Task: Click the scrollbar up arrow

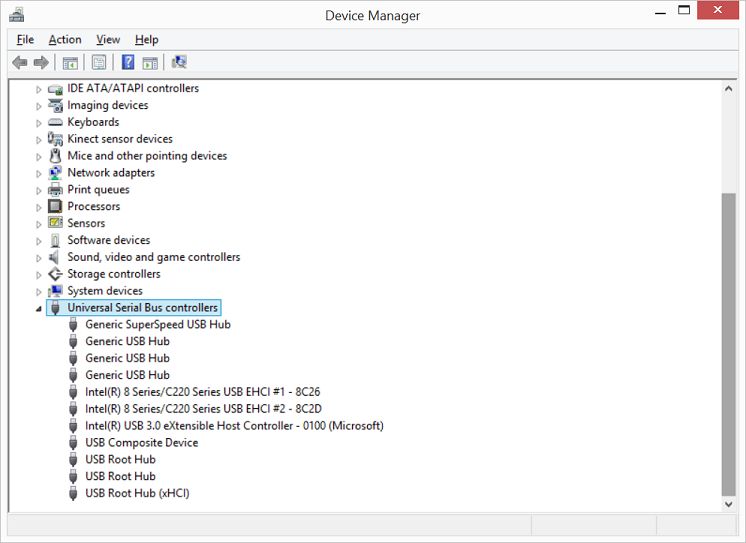Action: [x=728, y=89]
